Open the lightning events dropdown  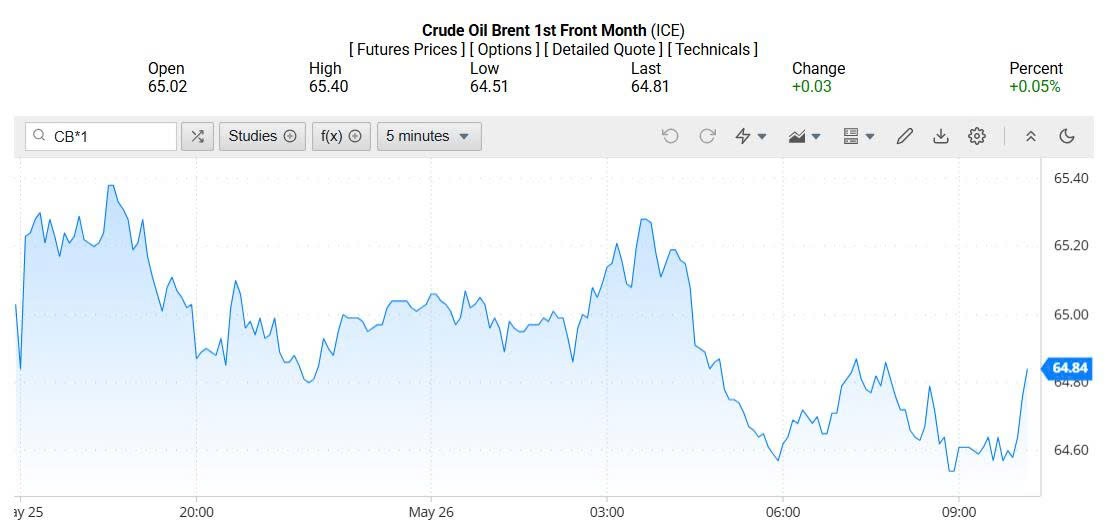pos(750,136)
